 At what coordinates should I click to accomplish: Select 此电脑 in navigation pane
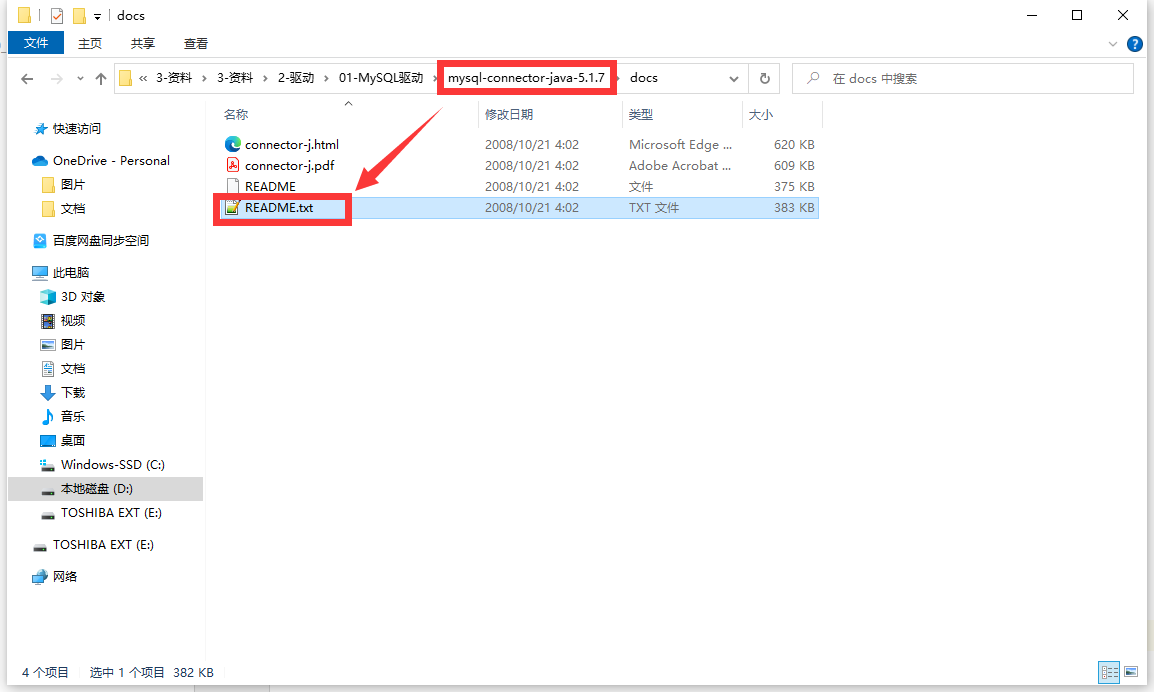(71, 272)
